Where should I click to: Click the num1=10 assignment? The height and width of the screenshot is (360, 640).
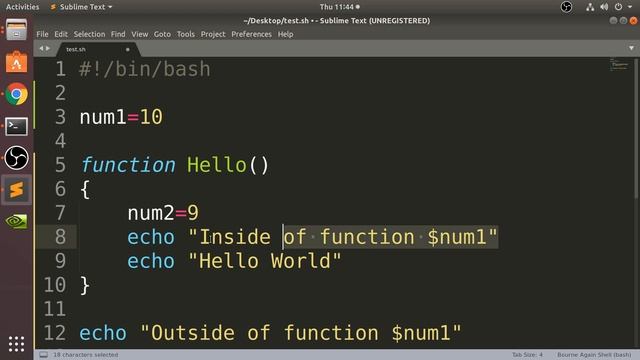click(121, 117)
